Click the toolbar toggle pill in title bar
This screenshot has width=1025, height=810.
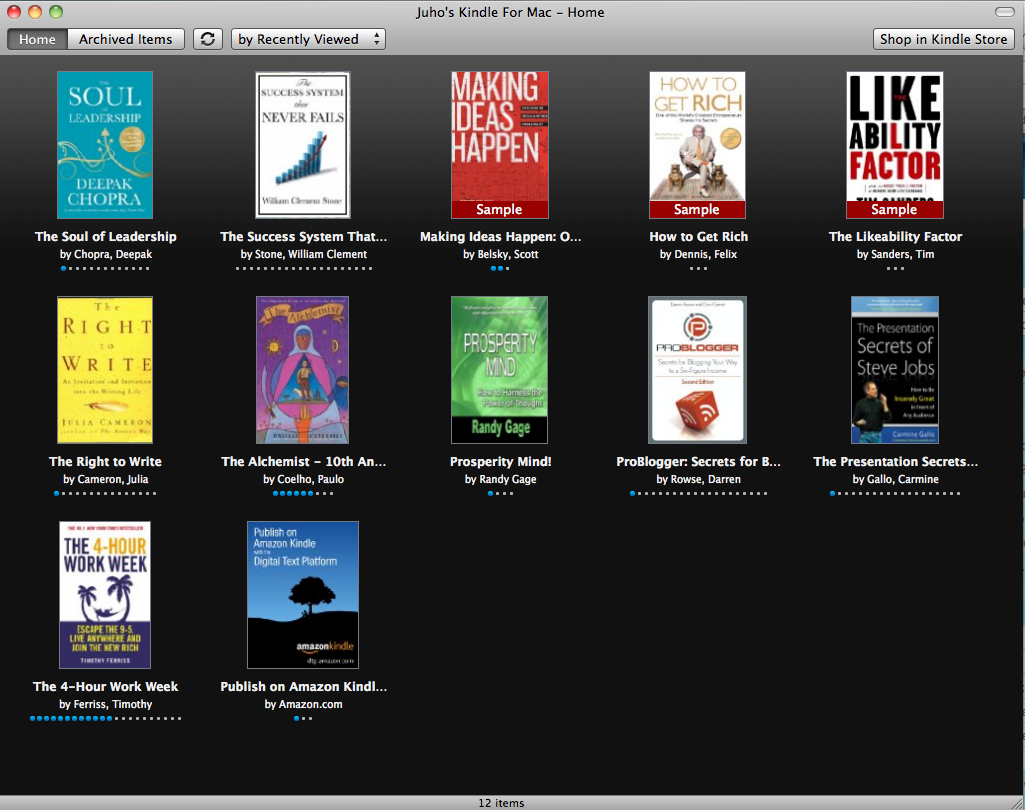click(1005, 12)
